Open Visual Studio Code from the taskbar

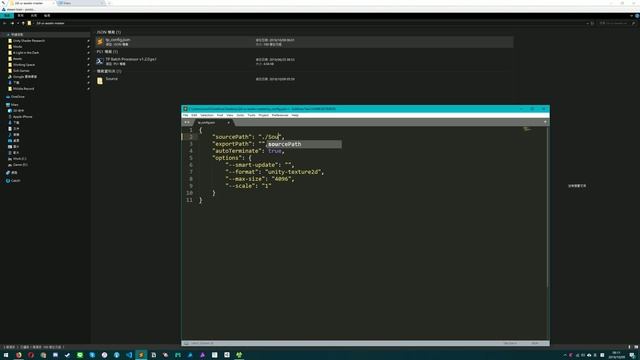click(129, 355)
